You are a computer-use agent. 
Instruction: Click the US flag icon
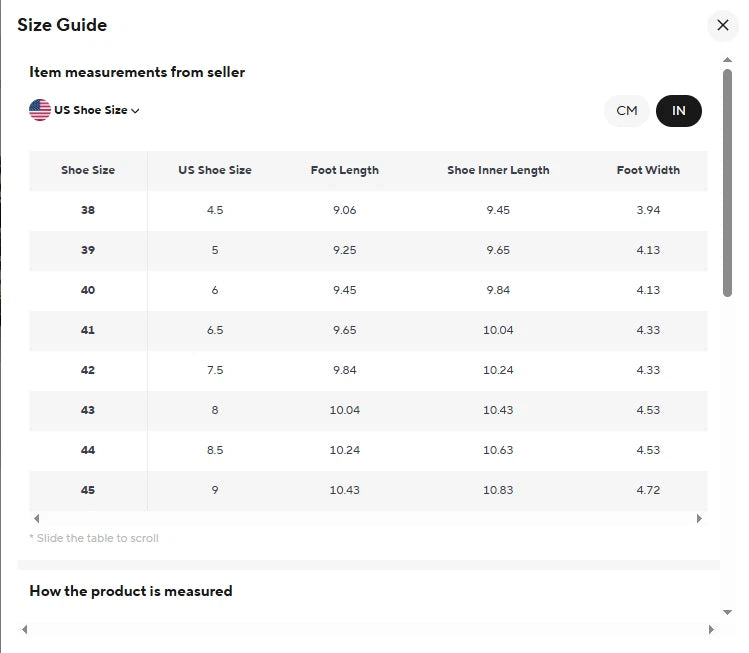[40, 110]
